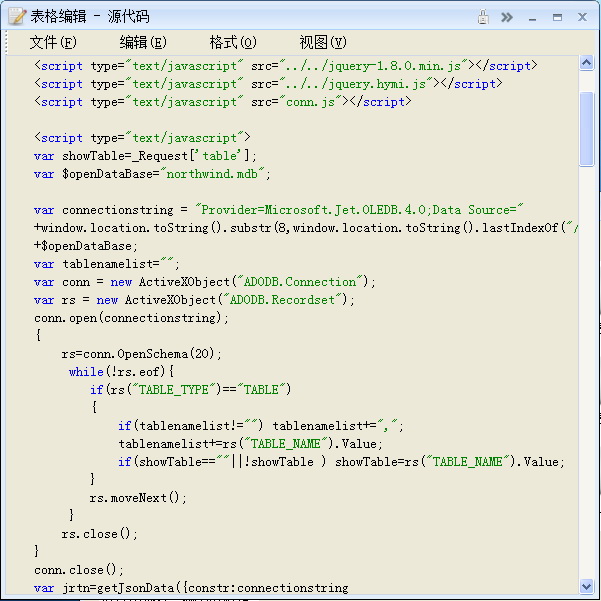The image size is (601, 601).
Task: Click the vertical scrollbar thumb
Action: (x=586, y=129)
